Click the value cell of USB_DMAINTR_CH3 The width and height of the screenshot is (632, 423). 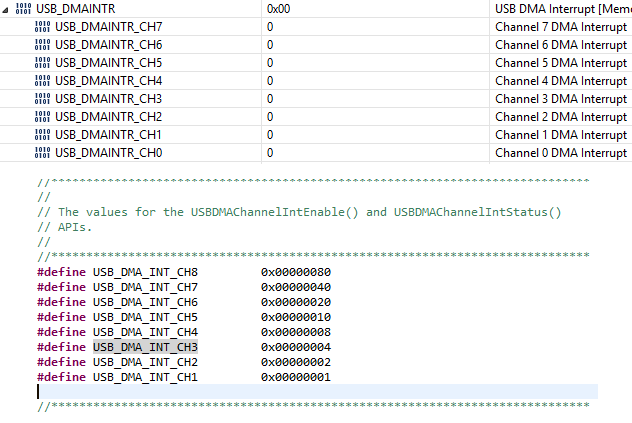click(375, 99)
